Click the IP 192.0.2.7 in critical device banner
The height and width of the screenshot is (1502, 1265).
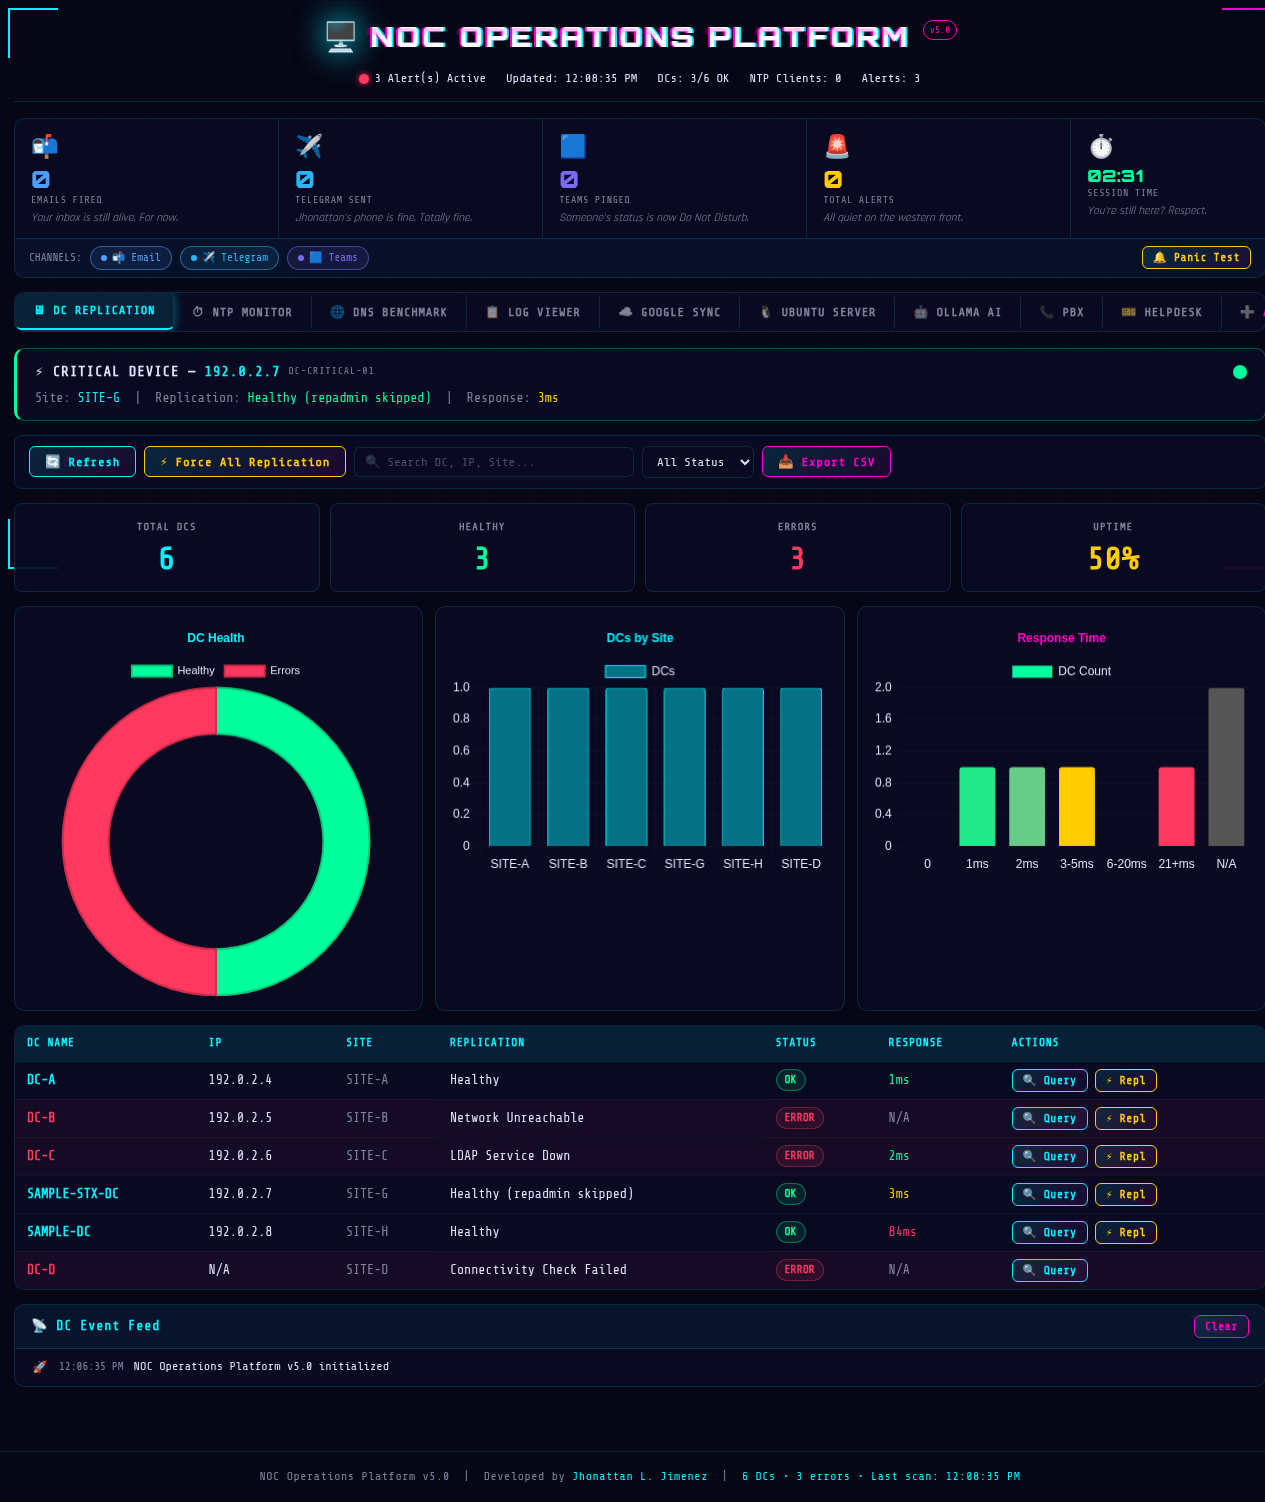pyautogui.click(x=242, y=371)
